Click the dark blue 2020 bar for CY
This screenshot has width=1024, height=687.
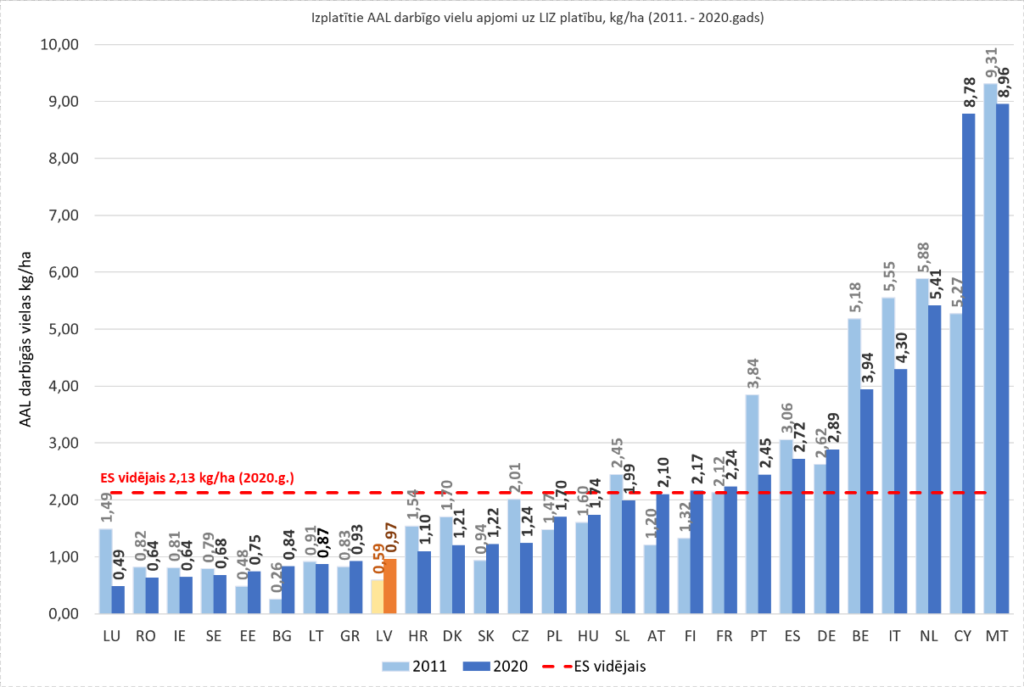click(x=968, y=364)
